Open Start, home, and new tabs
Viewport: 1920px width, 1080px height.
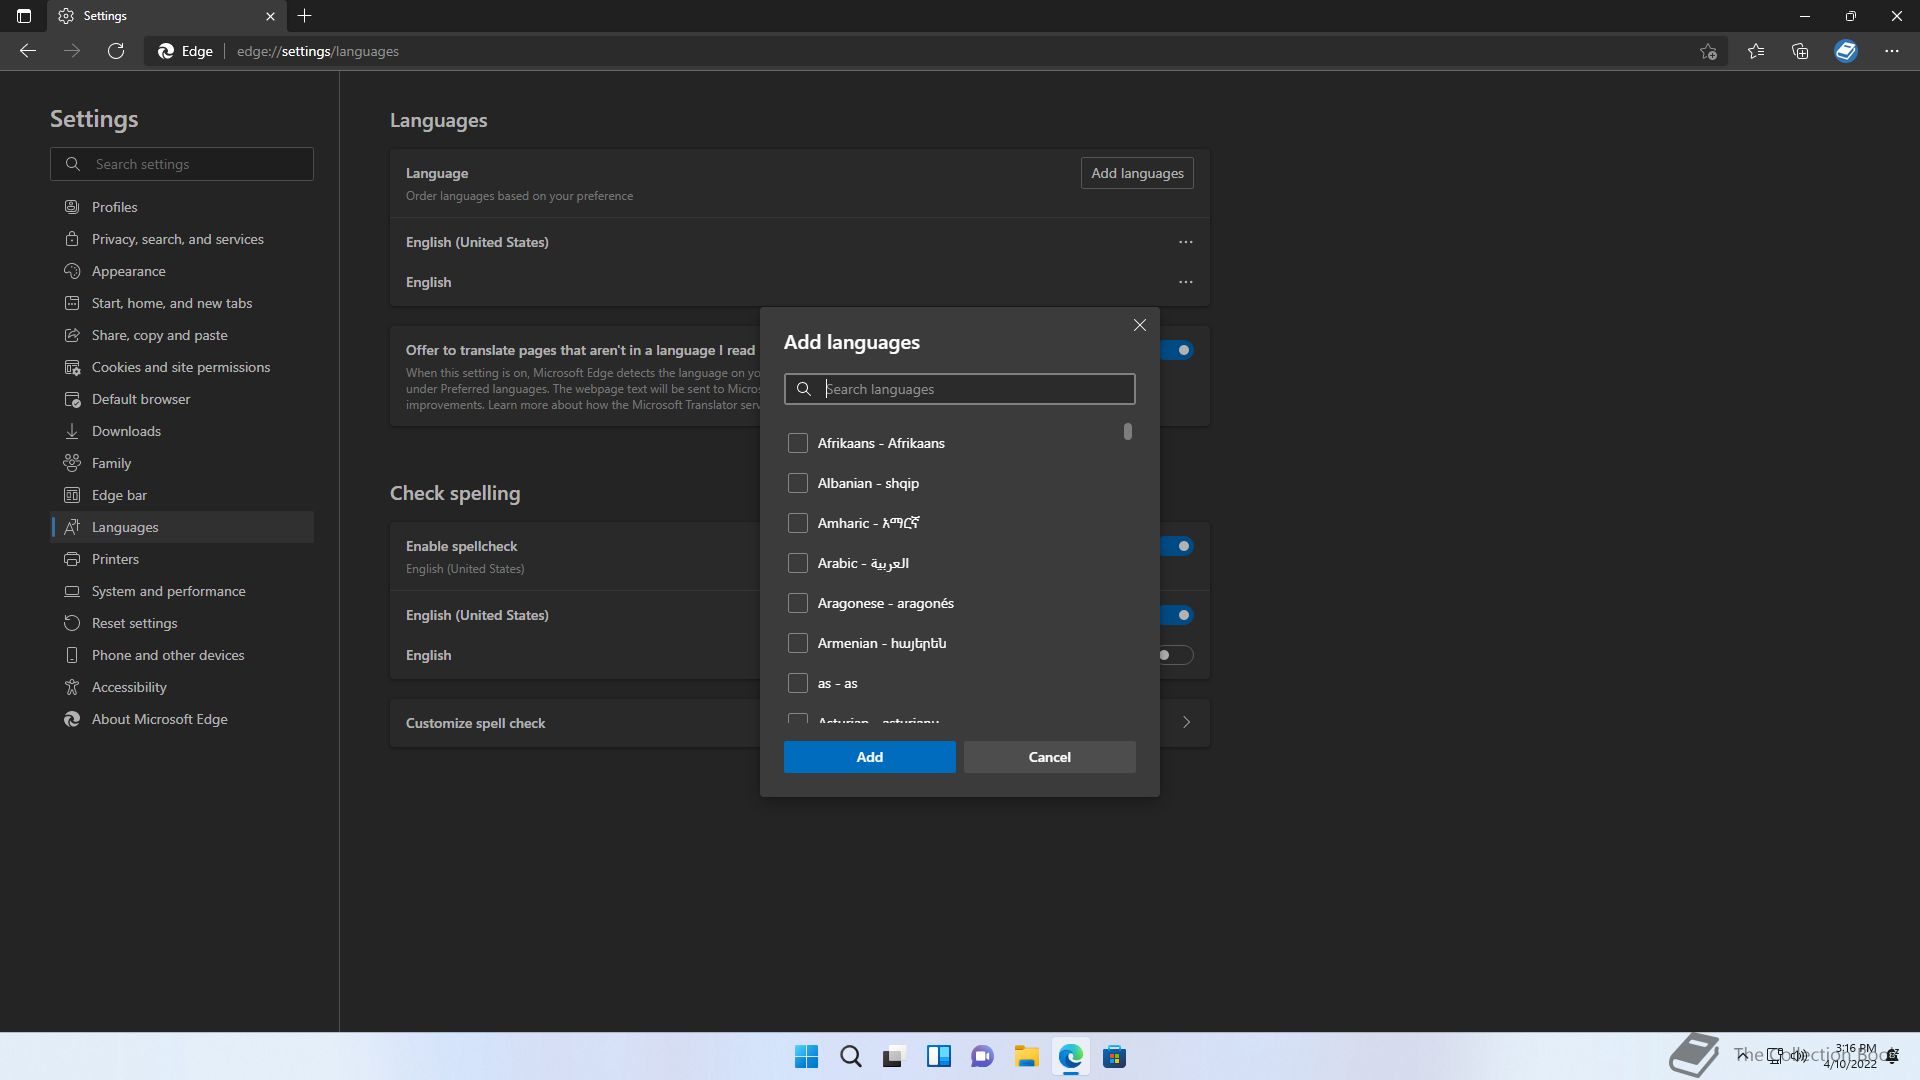pos(182,303)
